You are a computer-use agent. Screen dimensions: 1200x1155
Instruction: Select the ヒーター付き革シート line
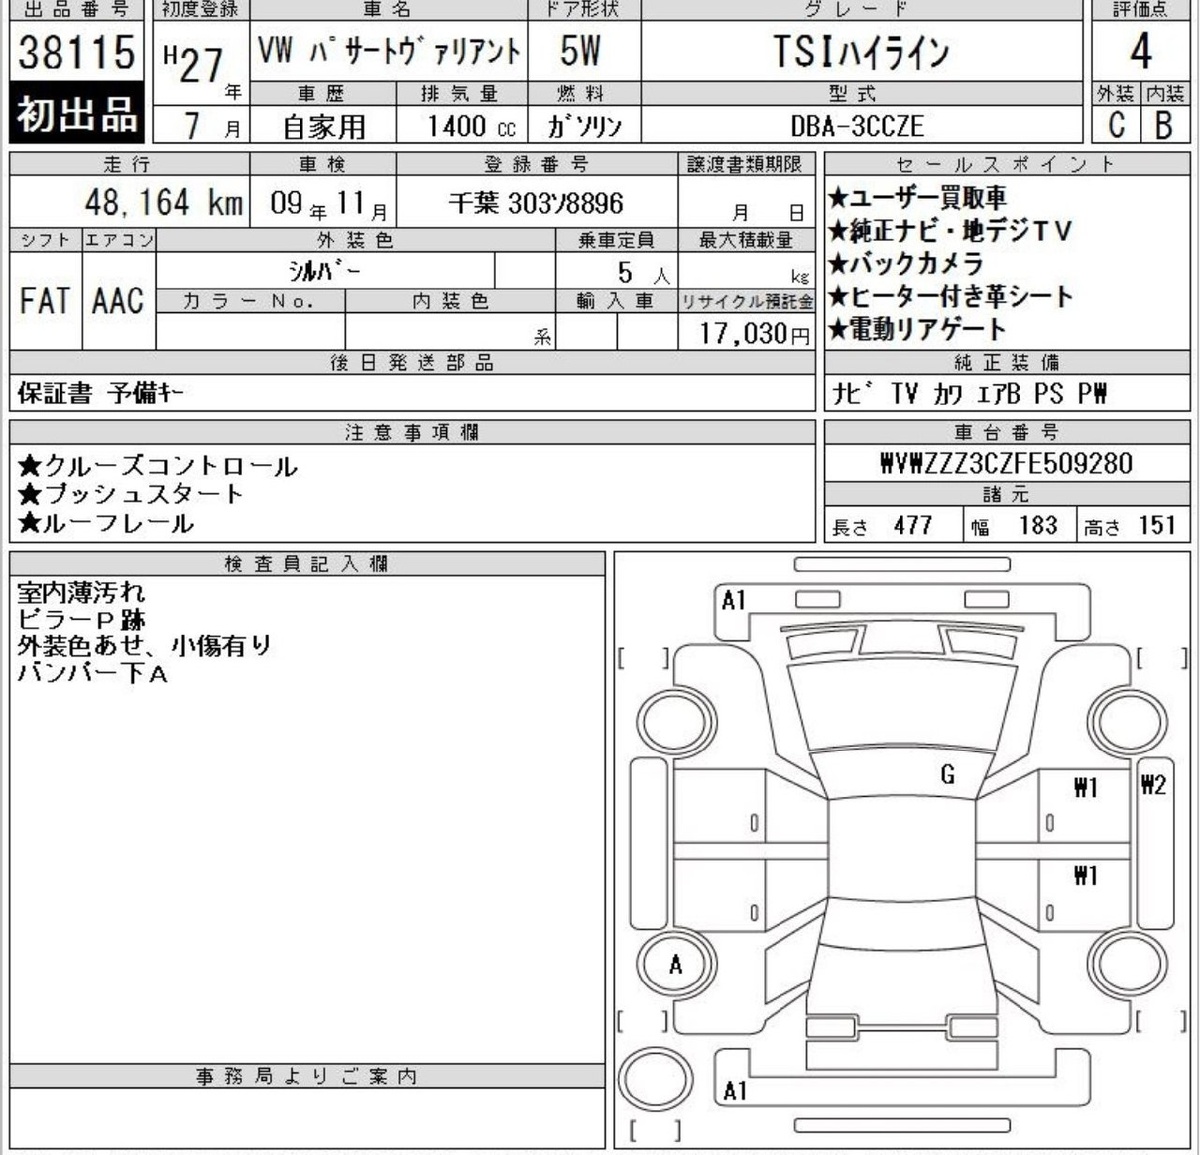click(950, 296)
